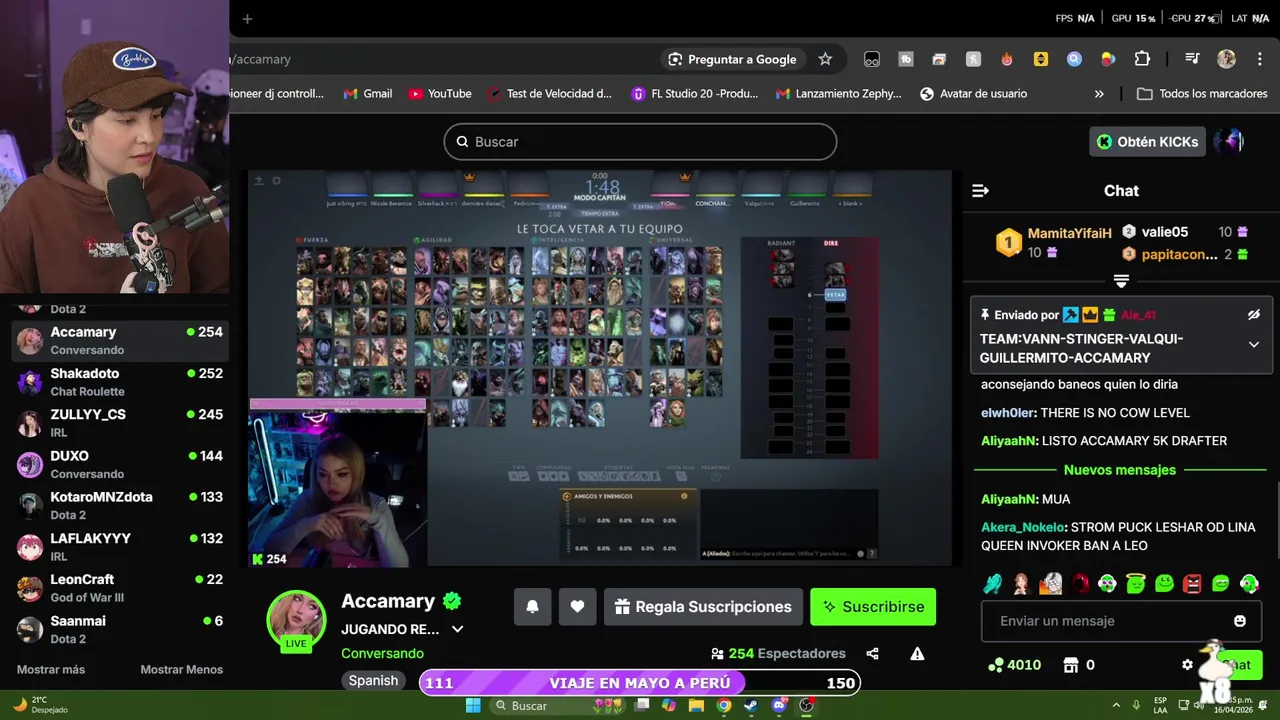Image resolution: width=1280 pixels, height=720 pixels.
Task: Click the Kick search field Buscar
Action: point(640,142)
